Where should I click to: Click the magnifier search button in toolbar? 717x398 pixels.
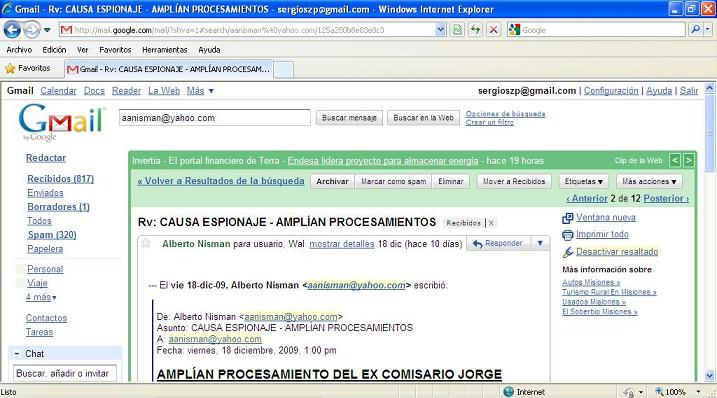(696, 30)
